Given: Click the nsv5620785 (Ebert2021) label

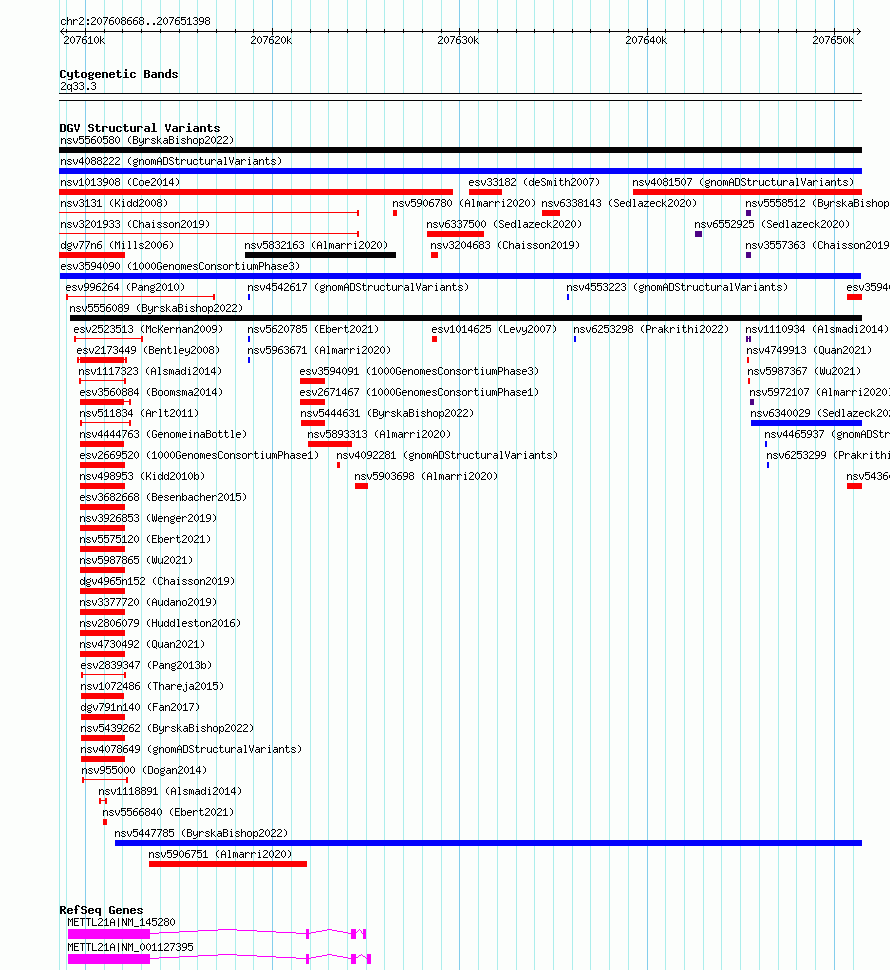Looking at the screenshot, I should point(313,330).
